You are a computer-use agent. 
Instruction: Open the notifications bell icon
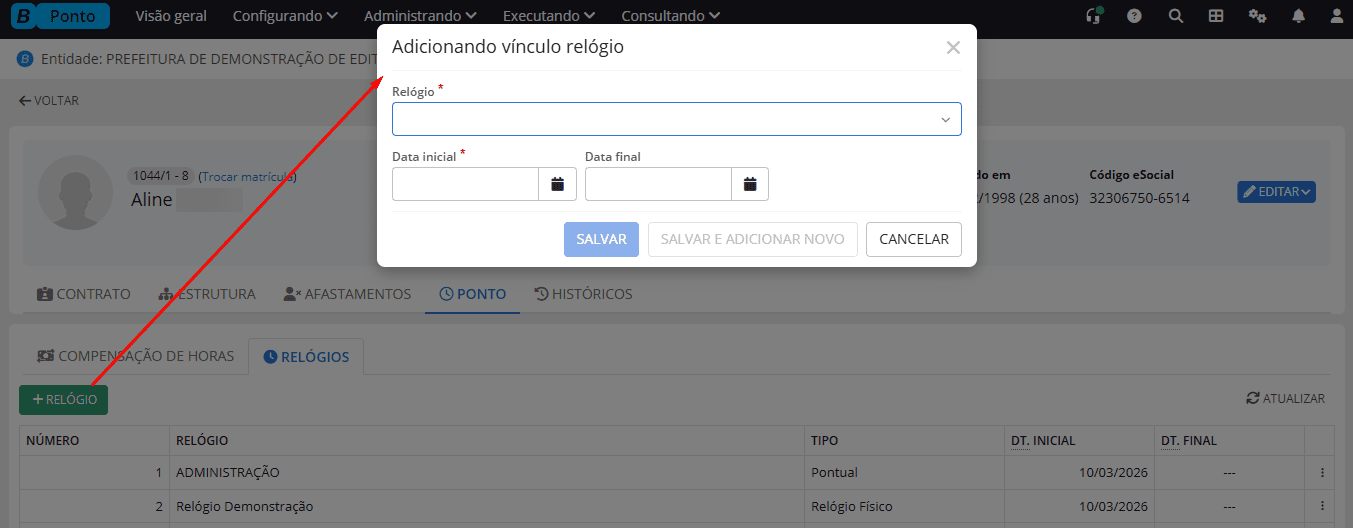click(1298, 16)
